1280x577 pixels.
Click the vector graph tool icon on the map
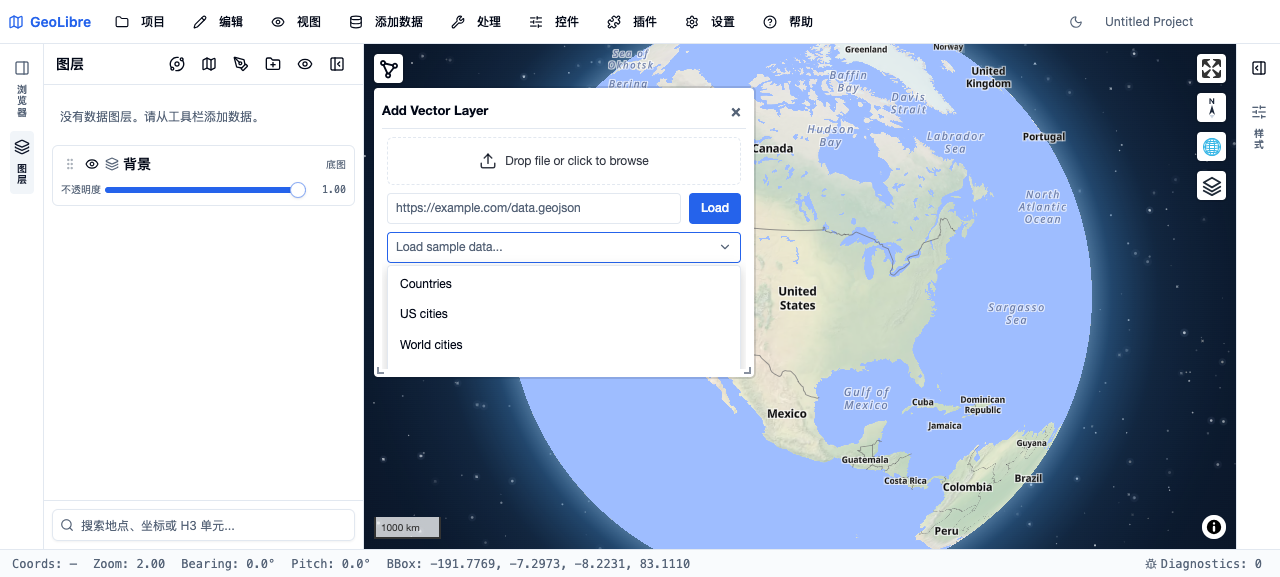pyautogui.click(x=389, y=69)
